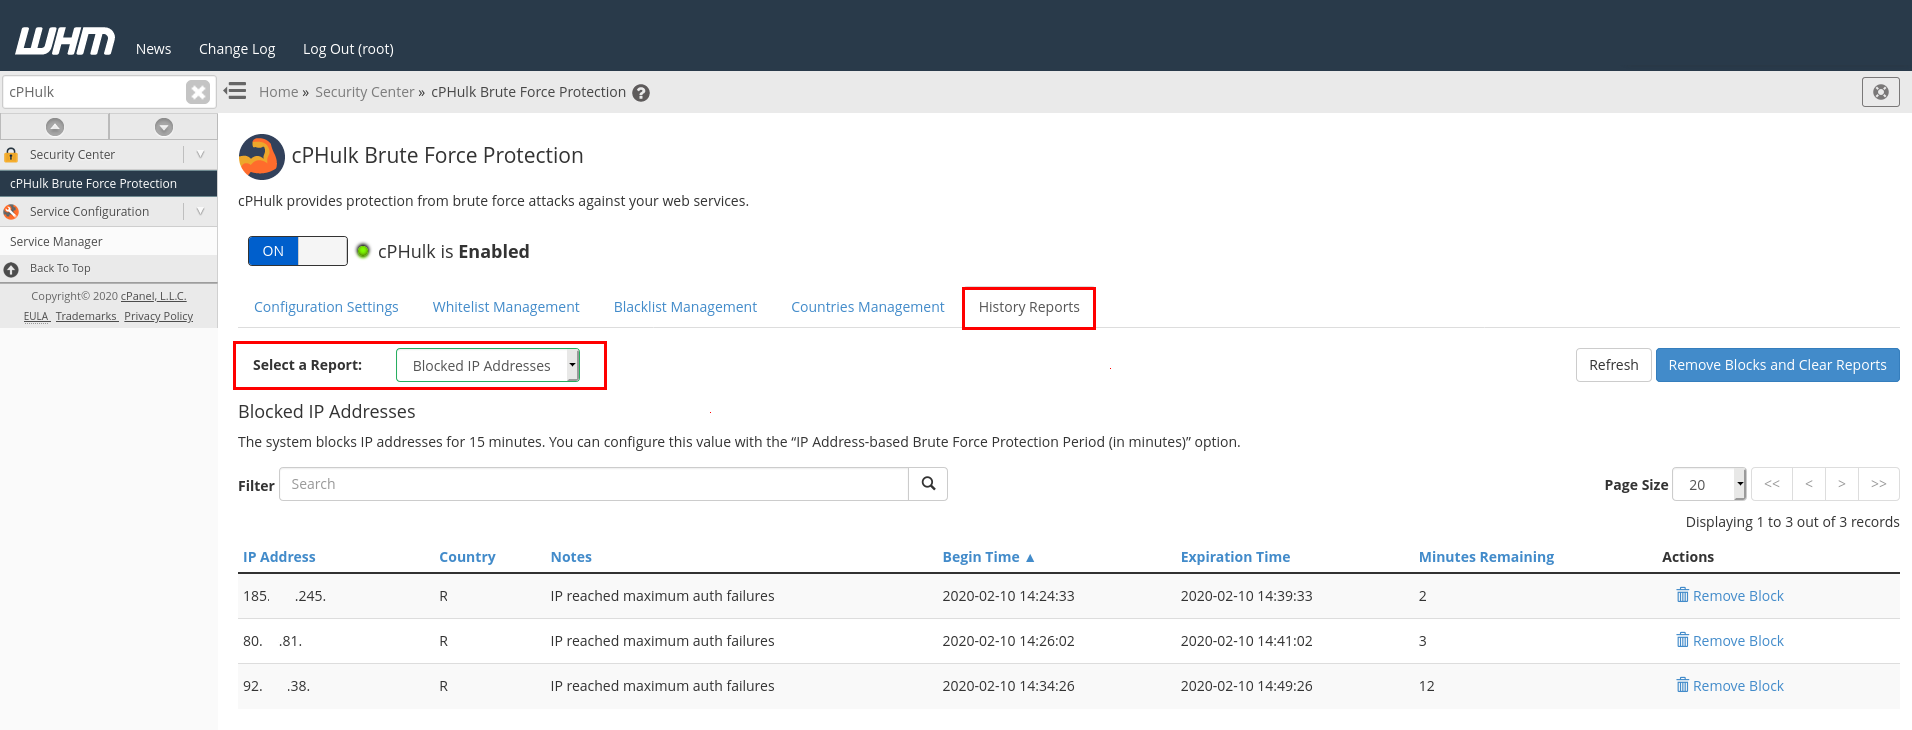Click Remove Blocks and Clear Reports
This screenshot has width=1912, height=730.
coord(1777,365)
